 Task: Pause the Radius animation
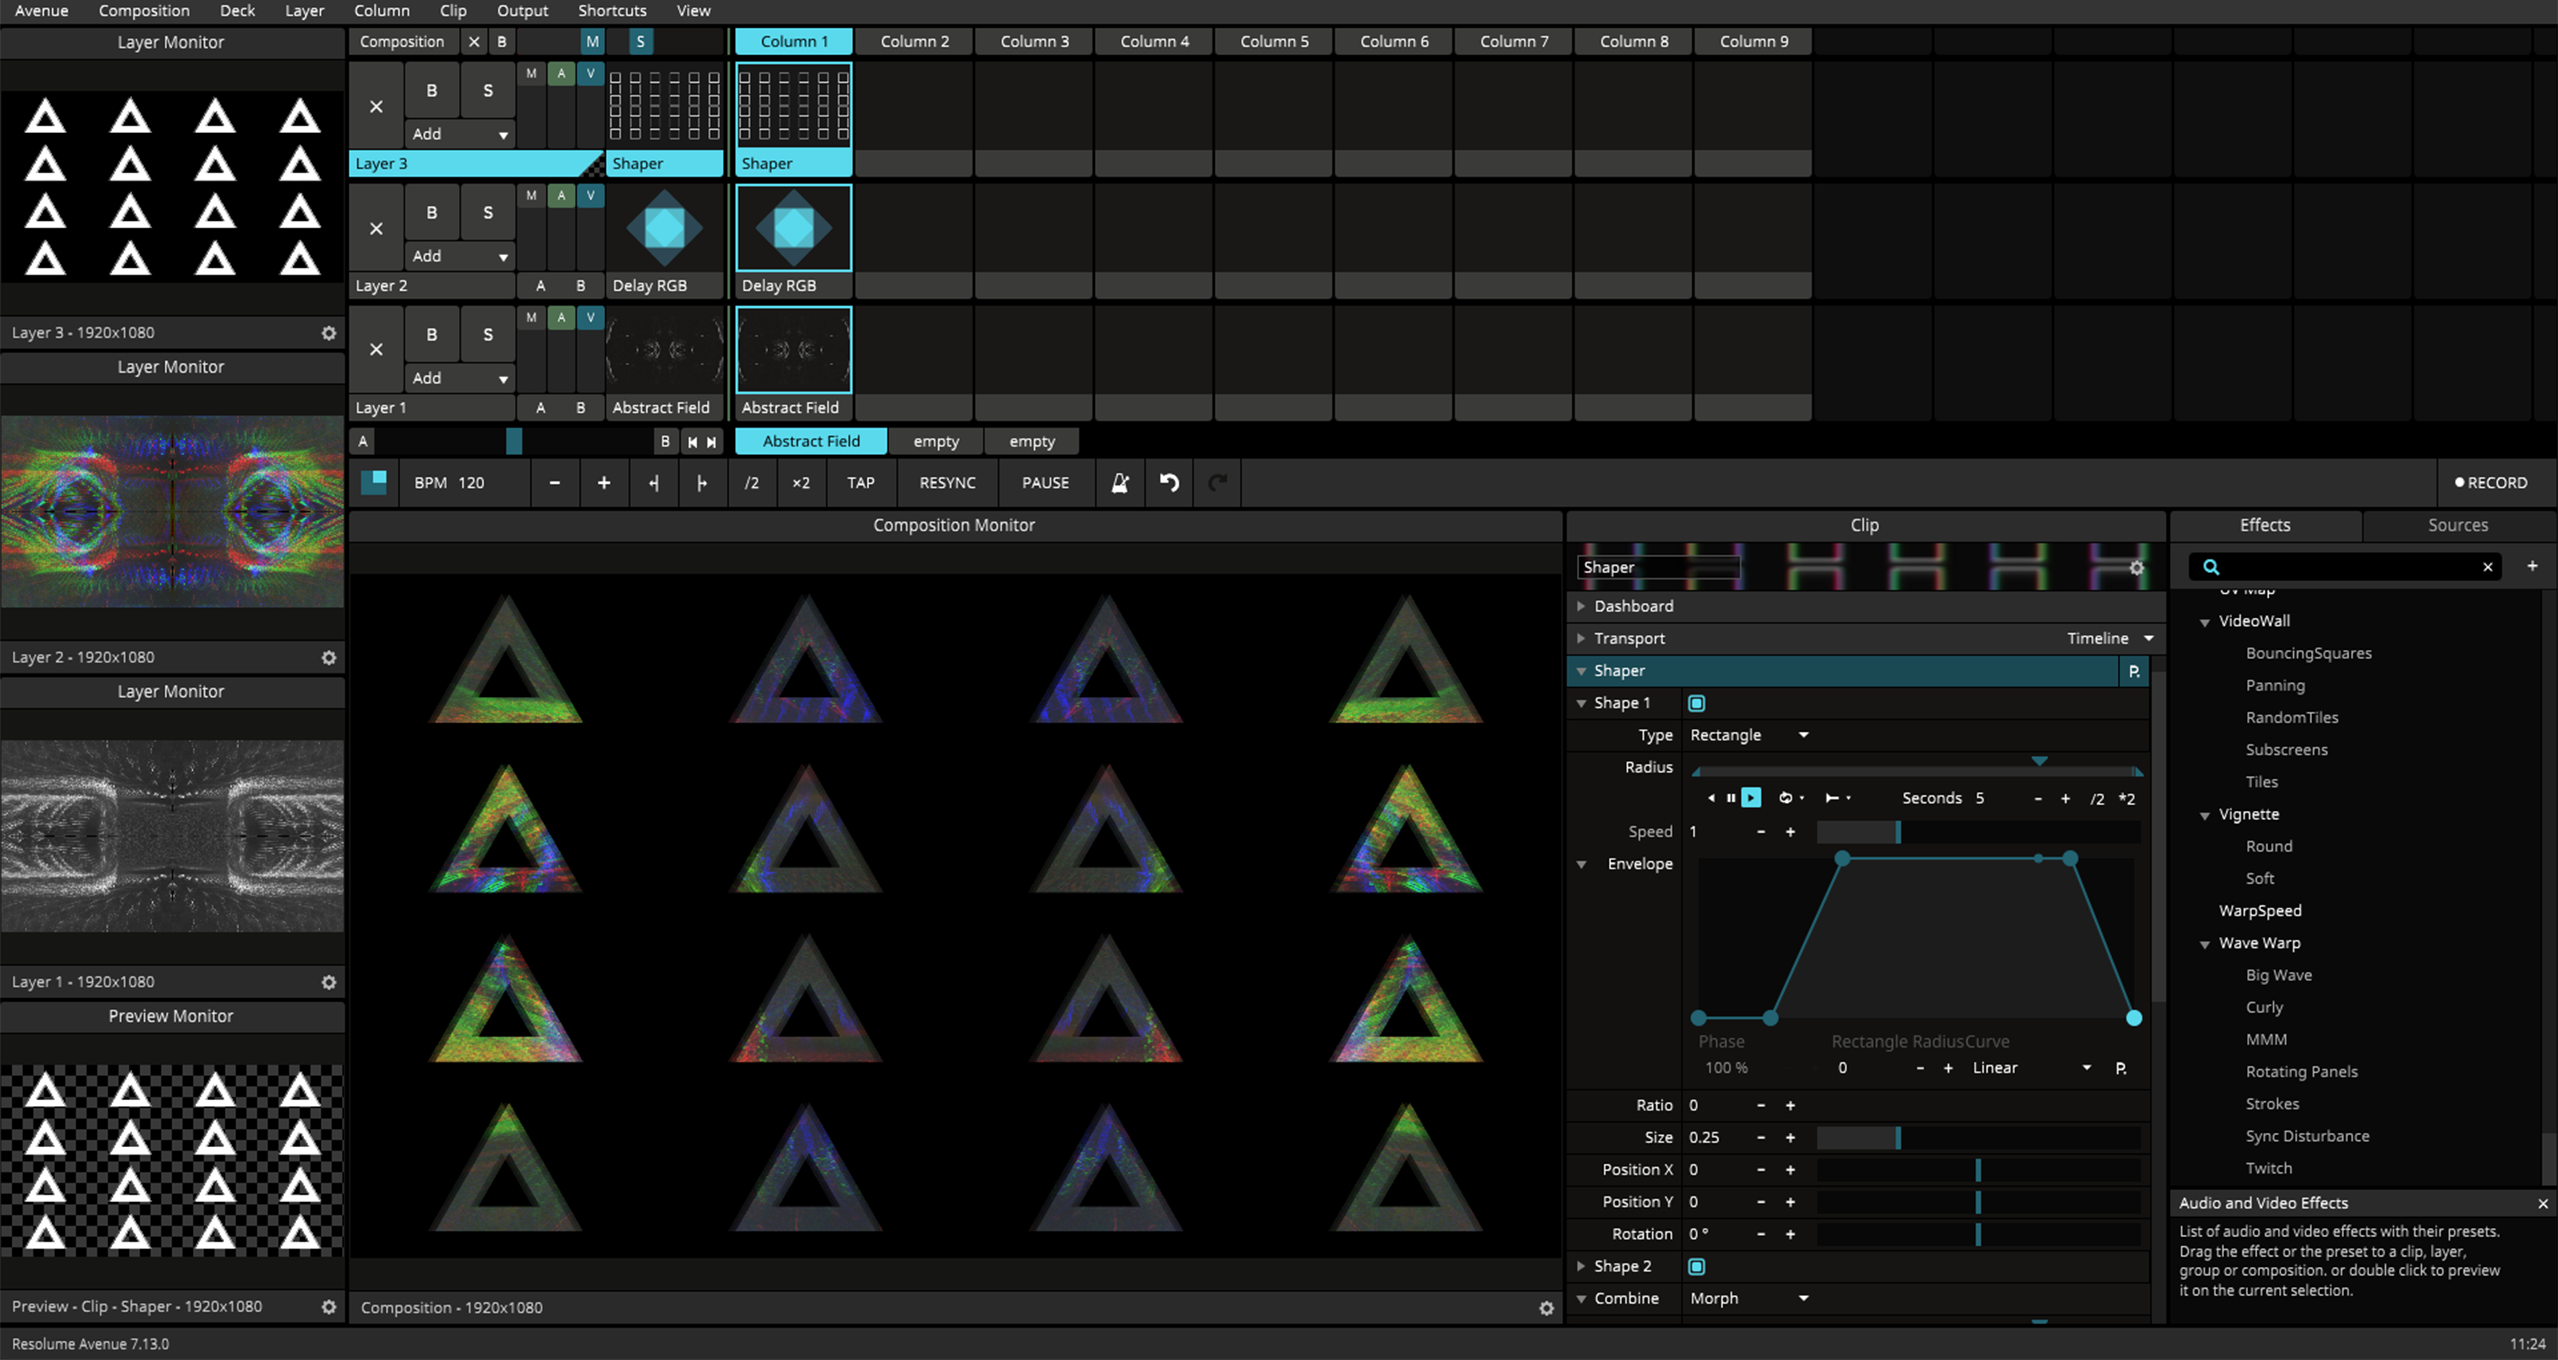[x=1731, y=798]
